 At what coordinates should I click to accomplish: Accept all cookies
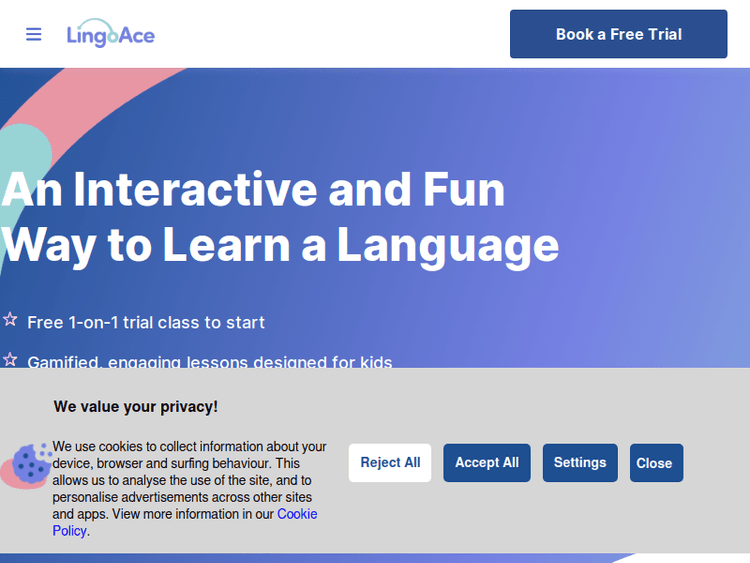(x=487, y=463)
